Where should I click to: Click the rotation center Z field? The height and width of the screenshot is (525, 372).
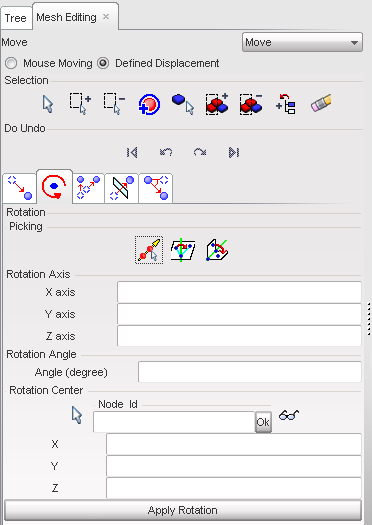(x=234, y=488)
